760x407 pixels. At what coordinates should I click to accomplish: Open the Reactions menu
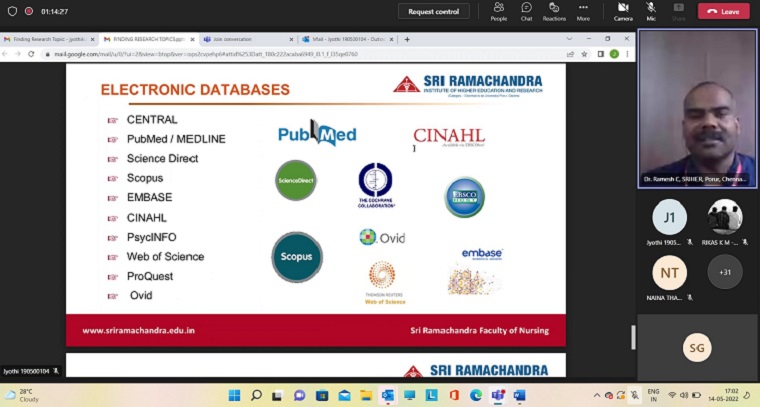554,11
